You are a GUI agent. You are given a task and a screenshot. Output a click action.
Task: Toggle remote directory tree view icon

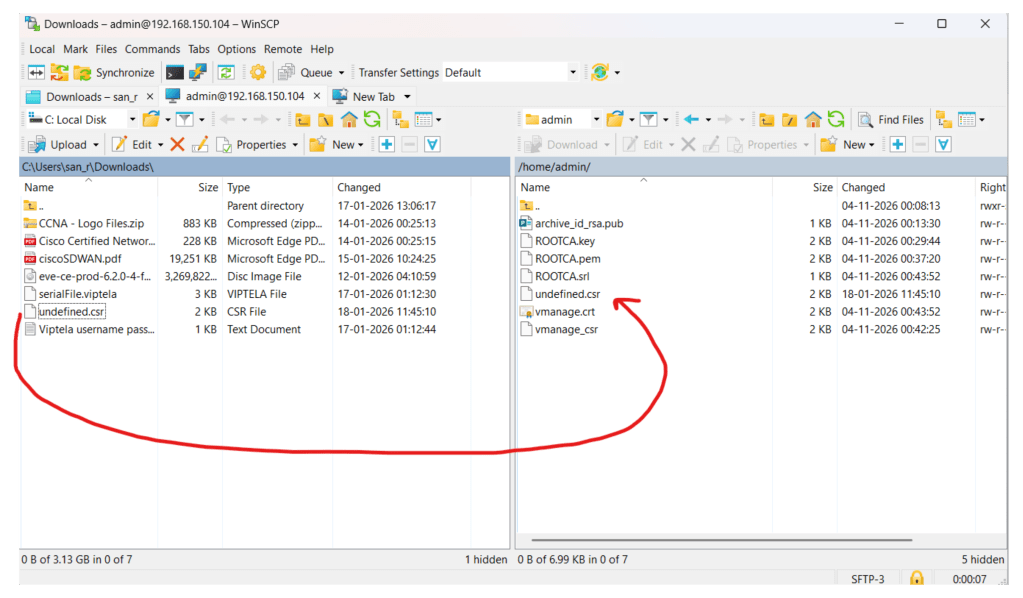tap(944, 120)
